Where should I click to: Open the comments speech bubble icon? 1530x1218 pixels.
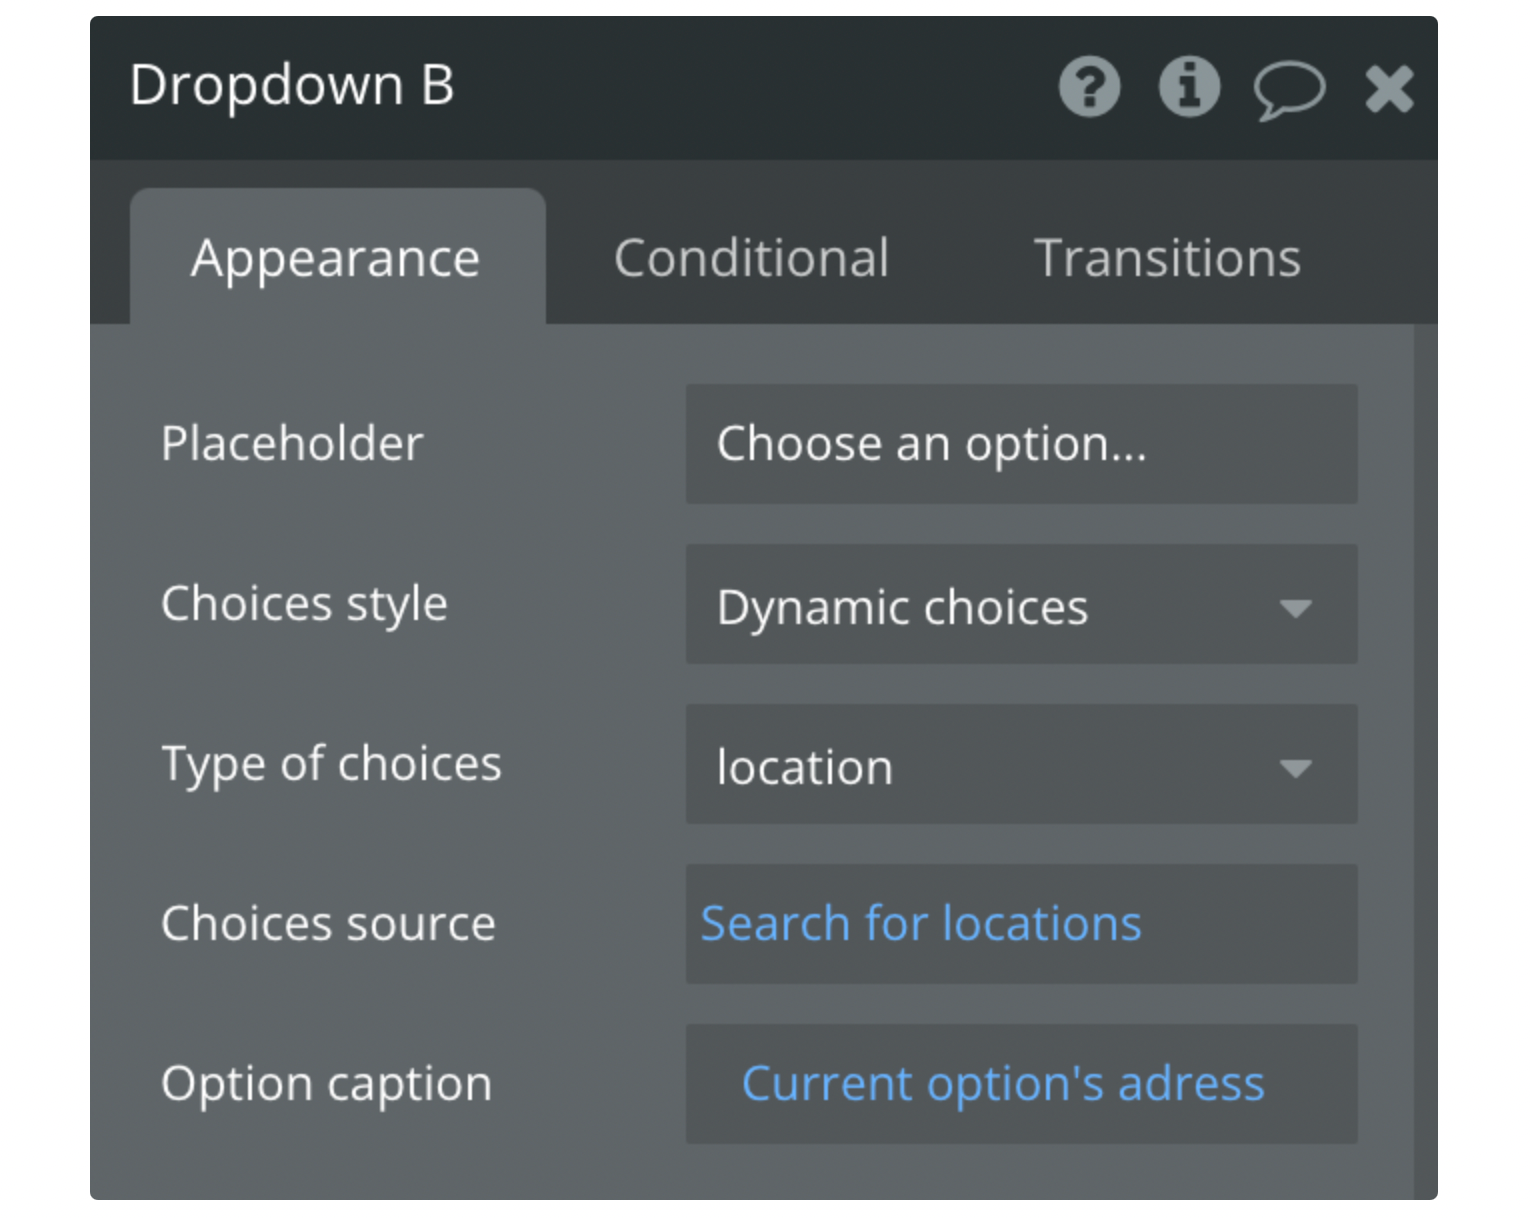click(x=1289, y=90)
